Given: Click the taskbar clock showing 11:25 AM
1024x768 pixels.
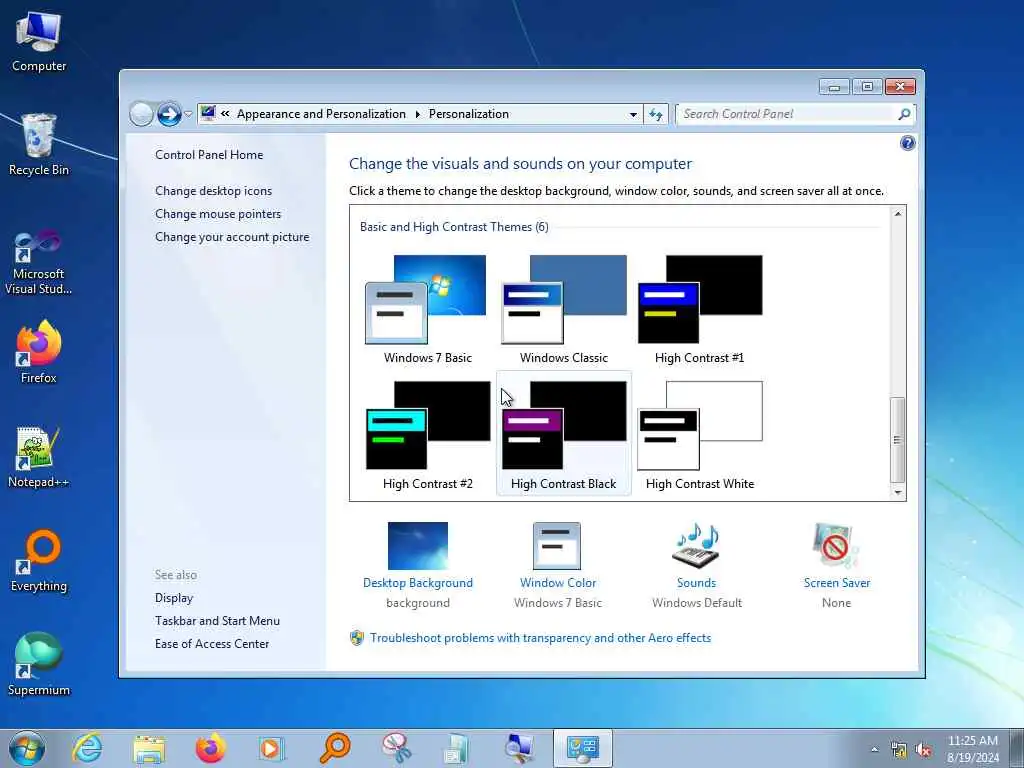Looking at the screenshot, I should pos(972,748).
